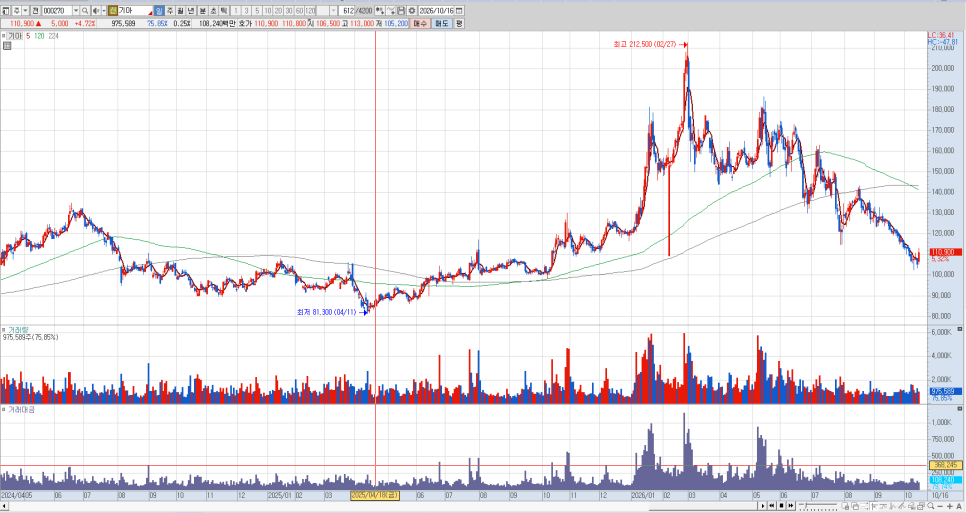Screen dimensions: 966x513
Task: Click the diagonal trendline icon in bottom toolbar
Action: click(x=901, y=506)
